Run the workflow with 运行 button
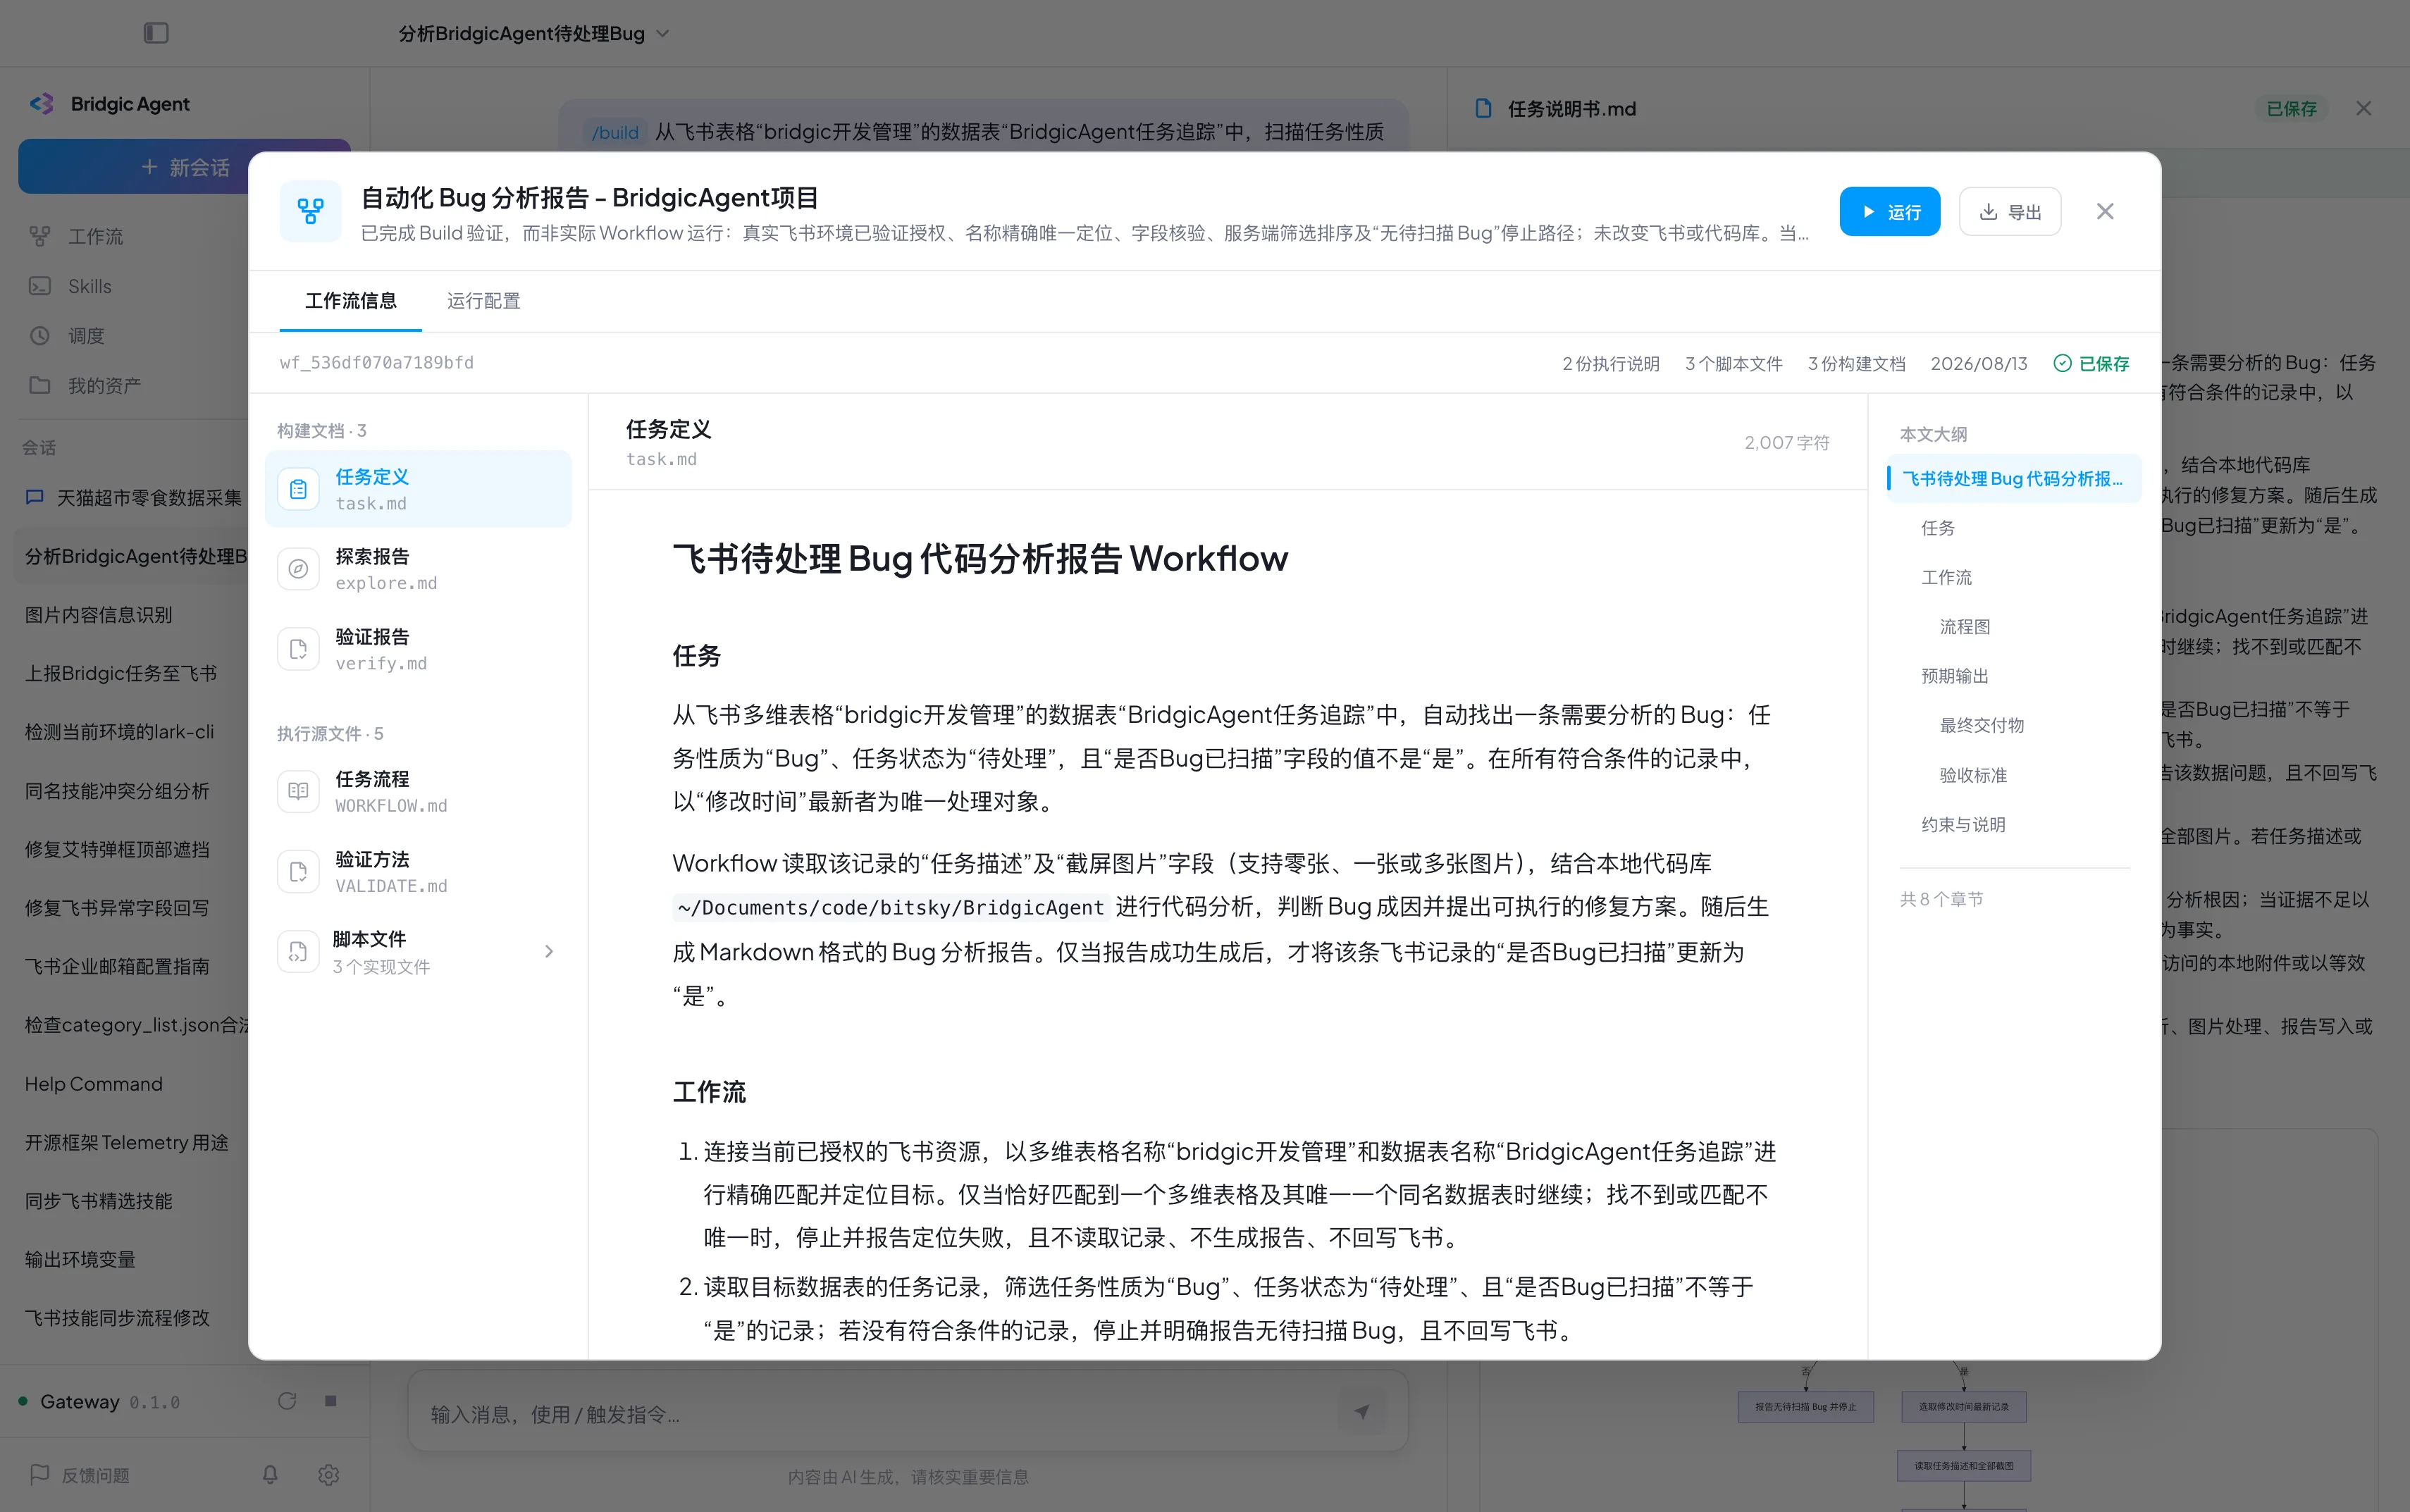The width and height of the screenshot is (2410, 1512). point(1889,212)
